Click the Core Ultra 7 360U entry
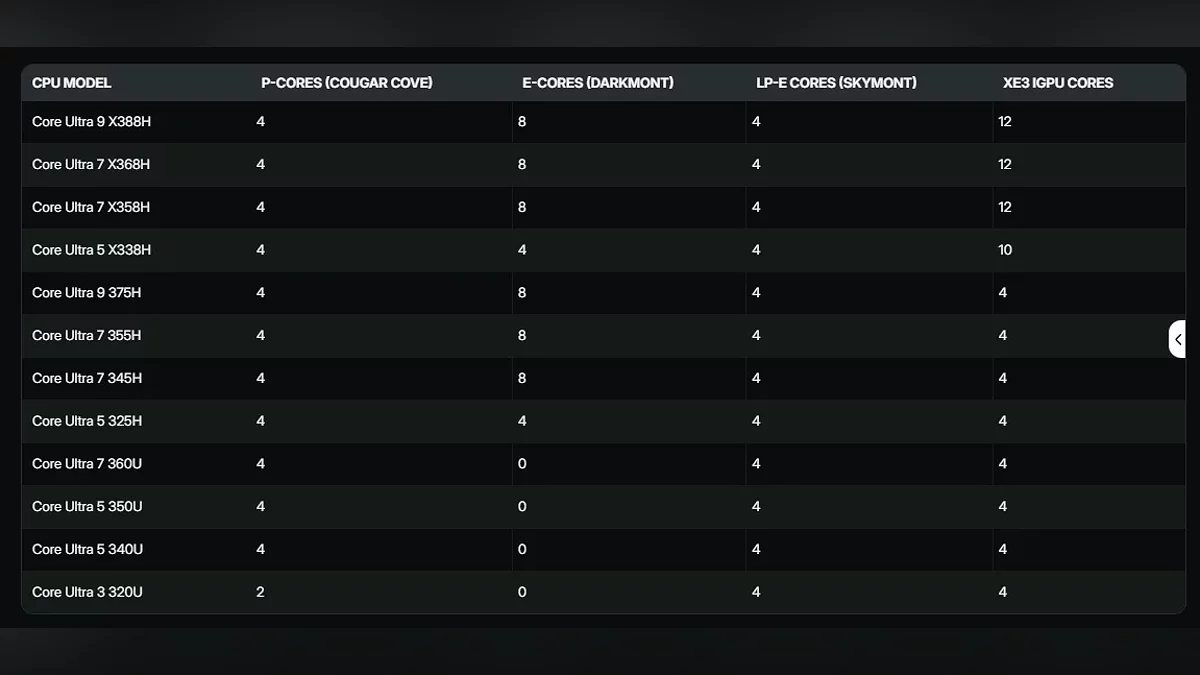The height and width of the screenshot is (675, 1200). click(87, 464)
